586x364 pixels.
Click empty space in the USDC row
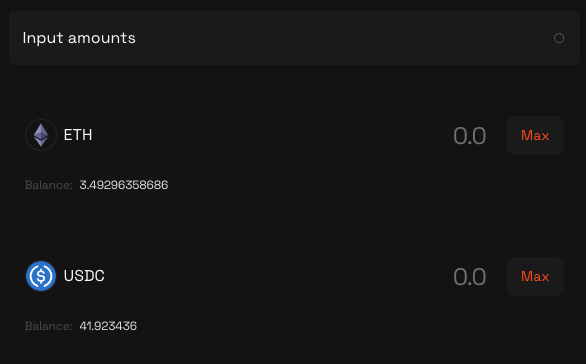click(277, 277)
